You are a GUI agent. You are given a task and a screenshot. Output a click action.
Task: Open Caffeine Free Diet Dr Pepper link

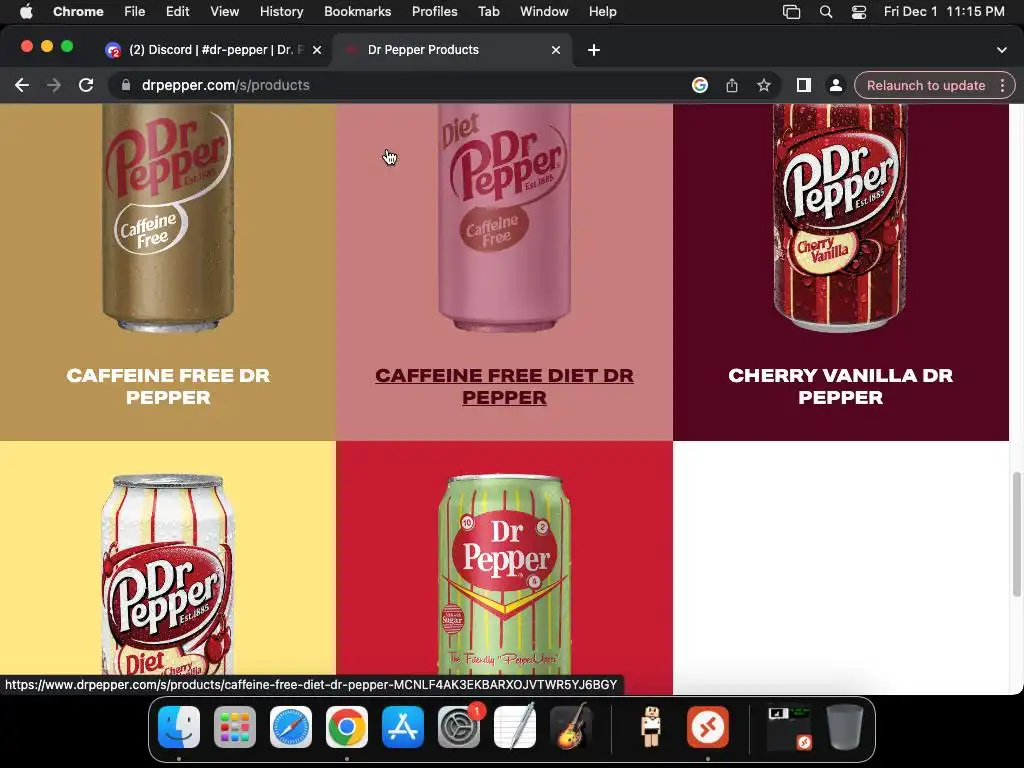click(504, 386)
